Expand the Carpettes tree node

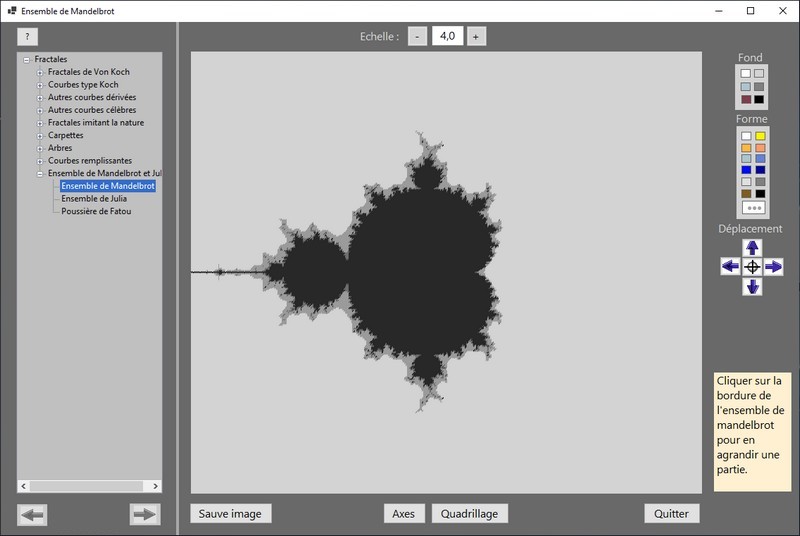tap(40, 135)
